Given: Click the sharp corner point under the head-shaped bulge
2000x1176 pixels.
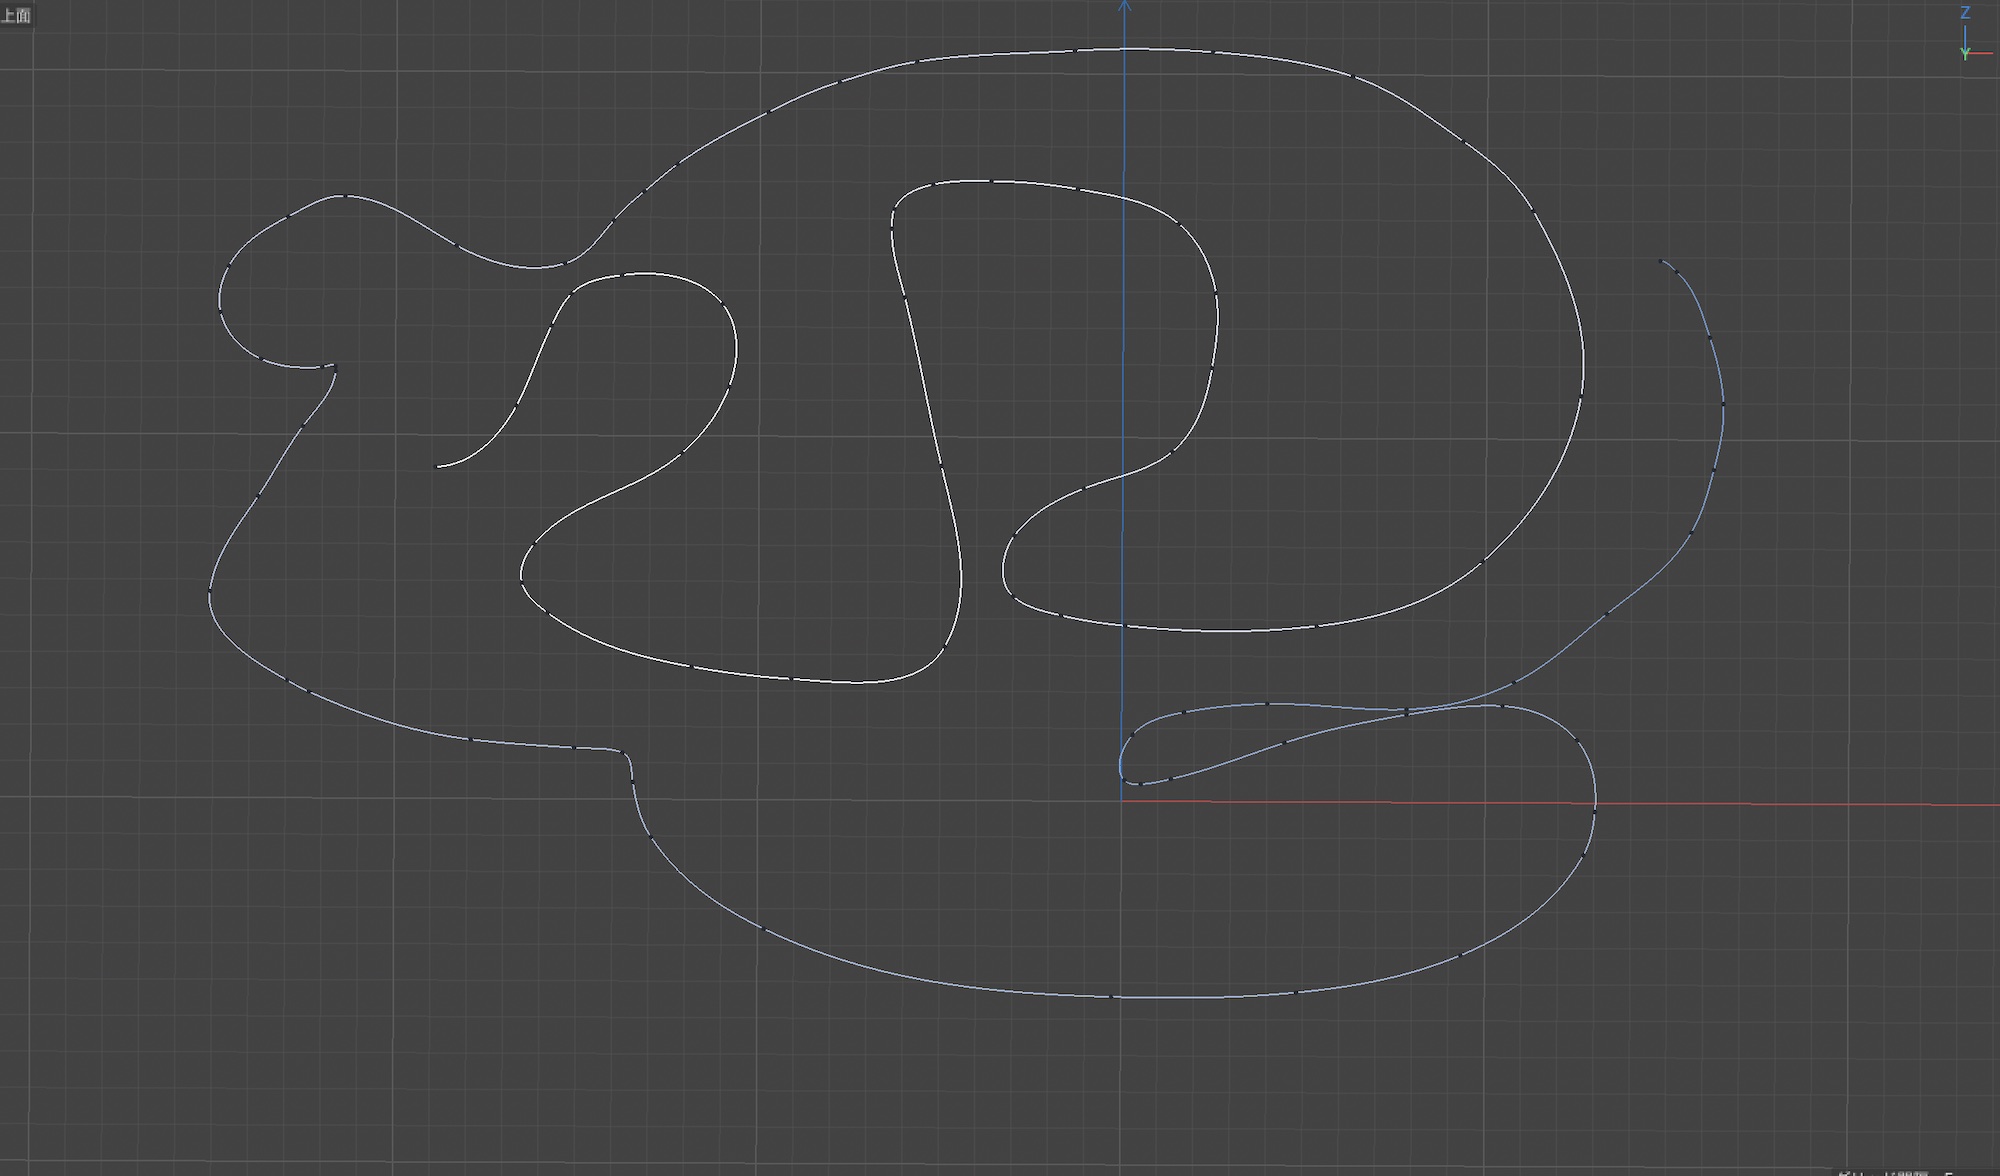Looking at the screenshot, I should coord(334,368).
